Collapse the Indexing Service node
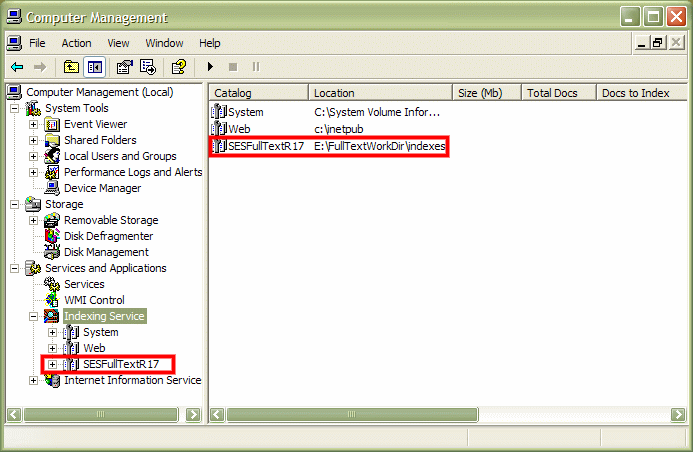Screen dimensions: 693x452 (x=34, y=316)
